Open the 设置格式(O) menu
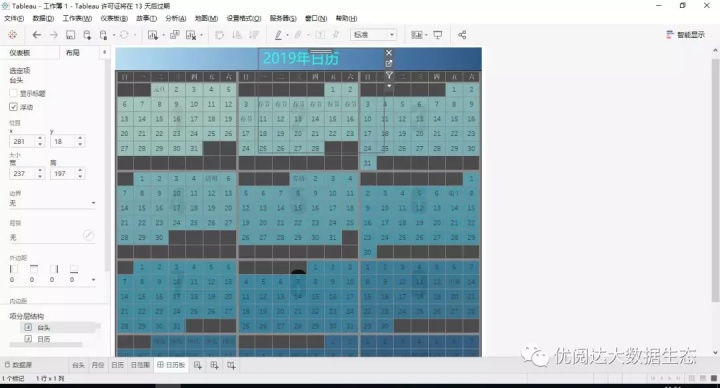 coord(243,18)
